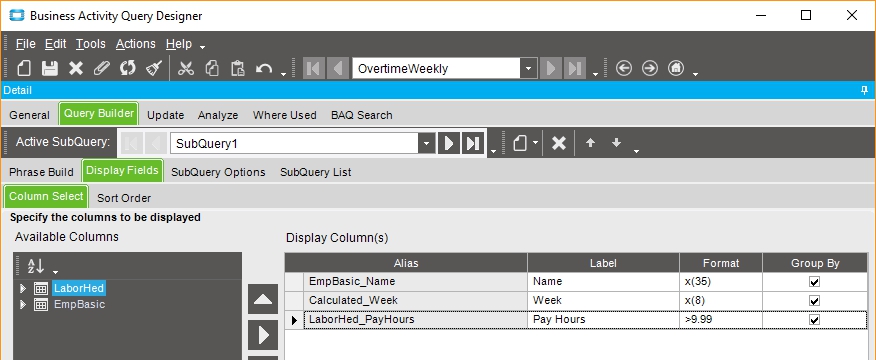This screenshot has width=876, height=360.
Task: Uncheck Group By for Calculated_Week
Action: [x=815, y=301]
